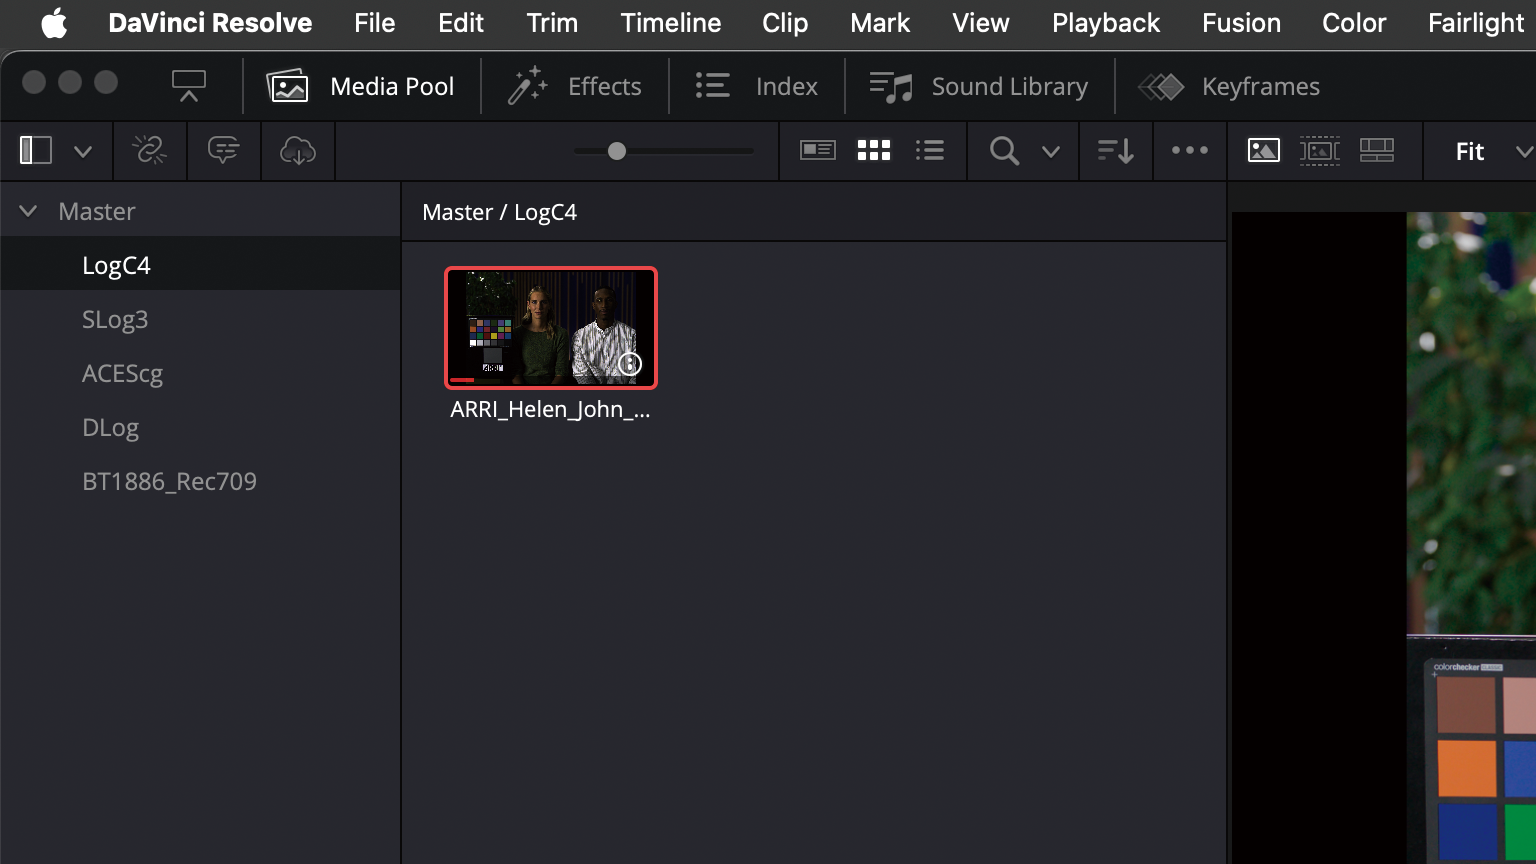Select the LogC4 bin
Viewport: 1536px width, 864px height.
[x=200, y=265]
